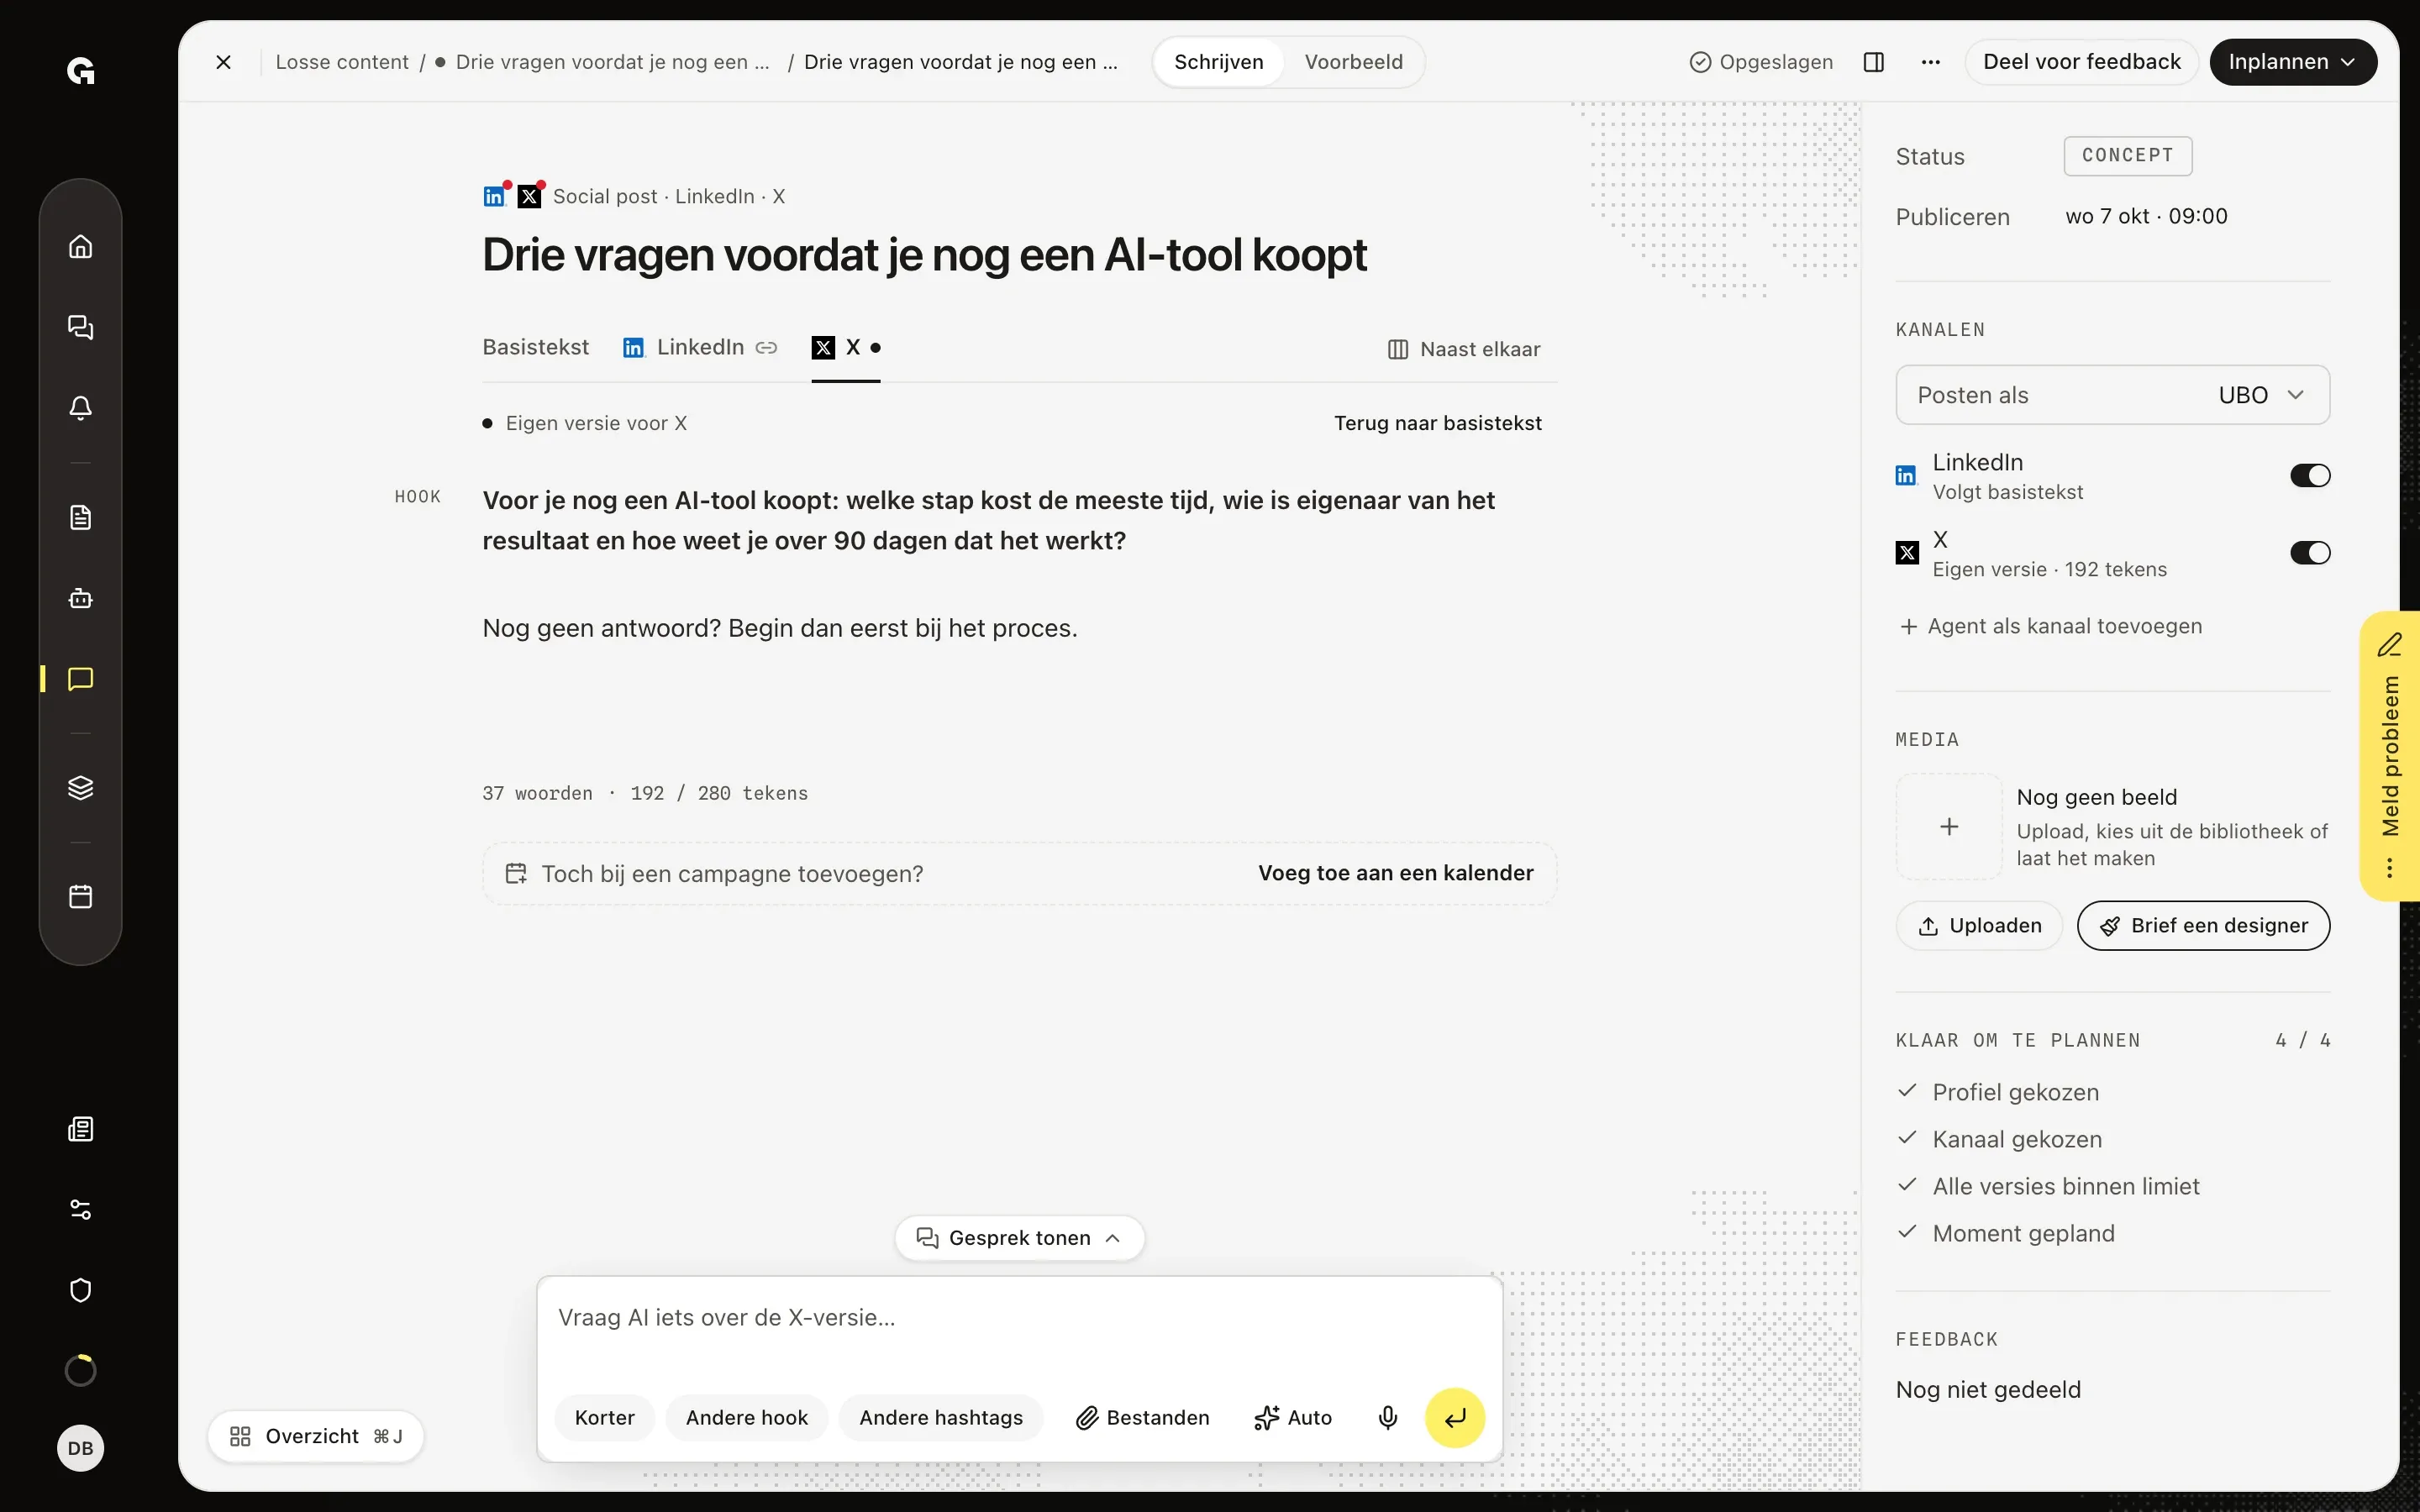The width and height of the screenshot is (2420, 1512).
Task: Open the shield icon in sidebar
Action: click(x=81, y=1290)
